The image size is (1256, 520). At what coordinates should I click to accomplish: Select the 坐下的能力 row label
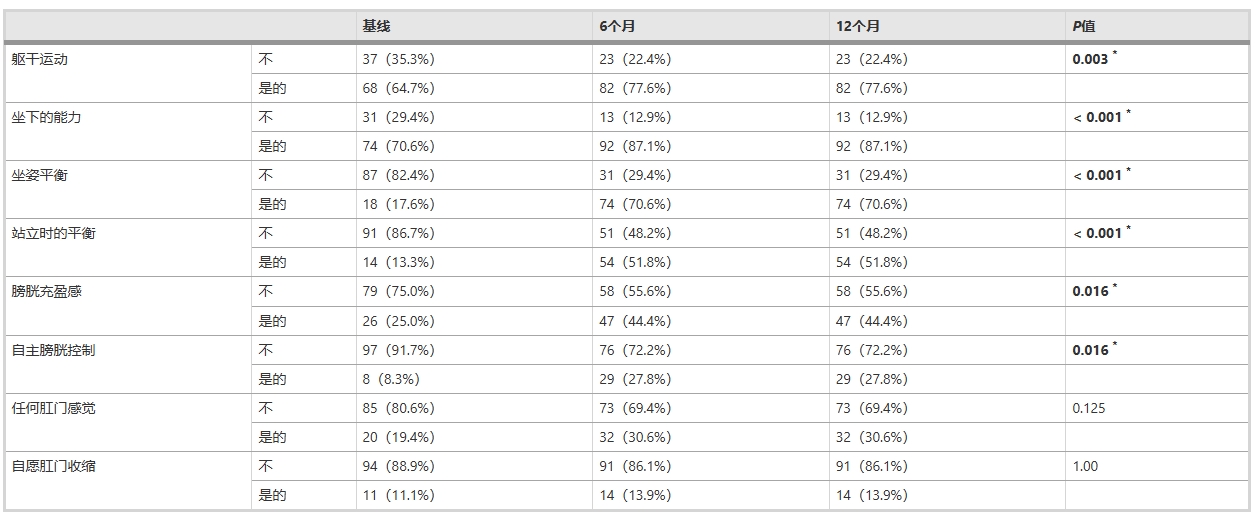(47, 117)
